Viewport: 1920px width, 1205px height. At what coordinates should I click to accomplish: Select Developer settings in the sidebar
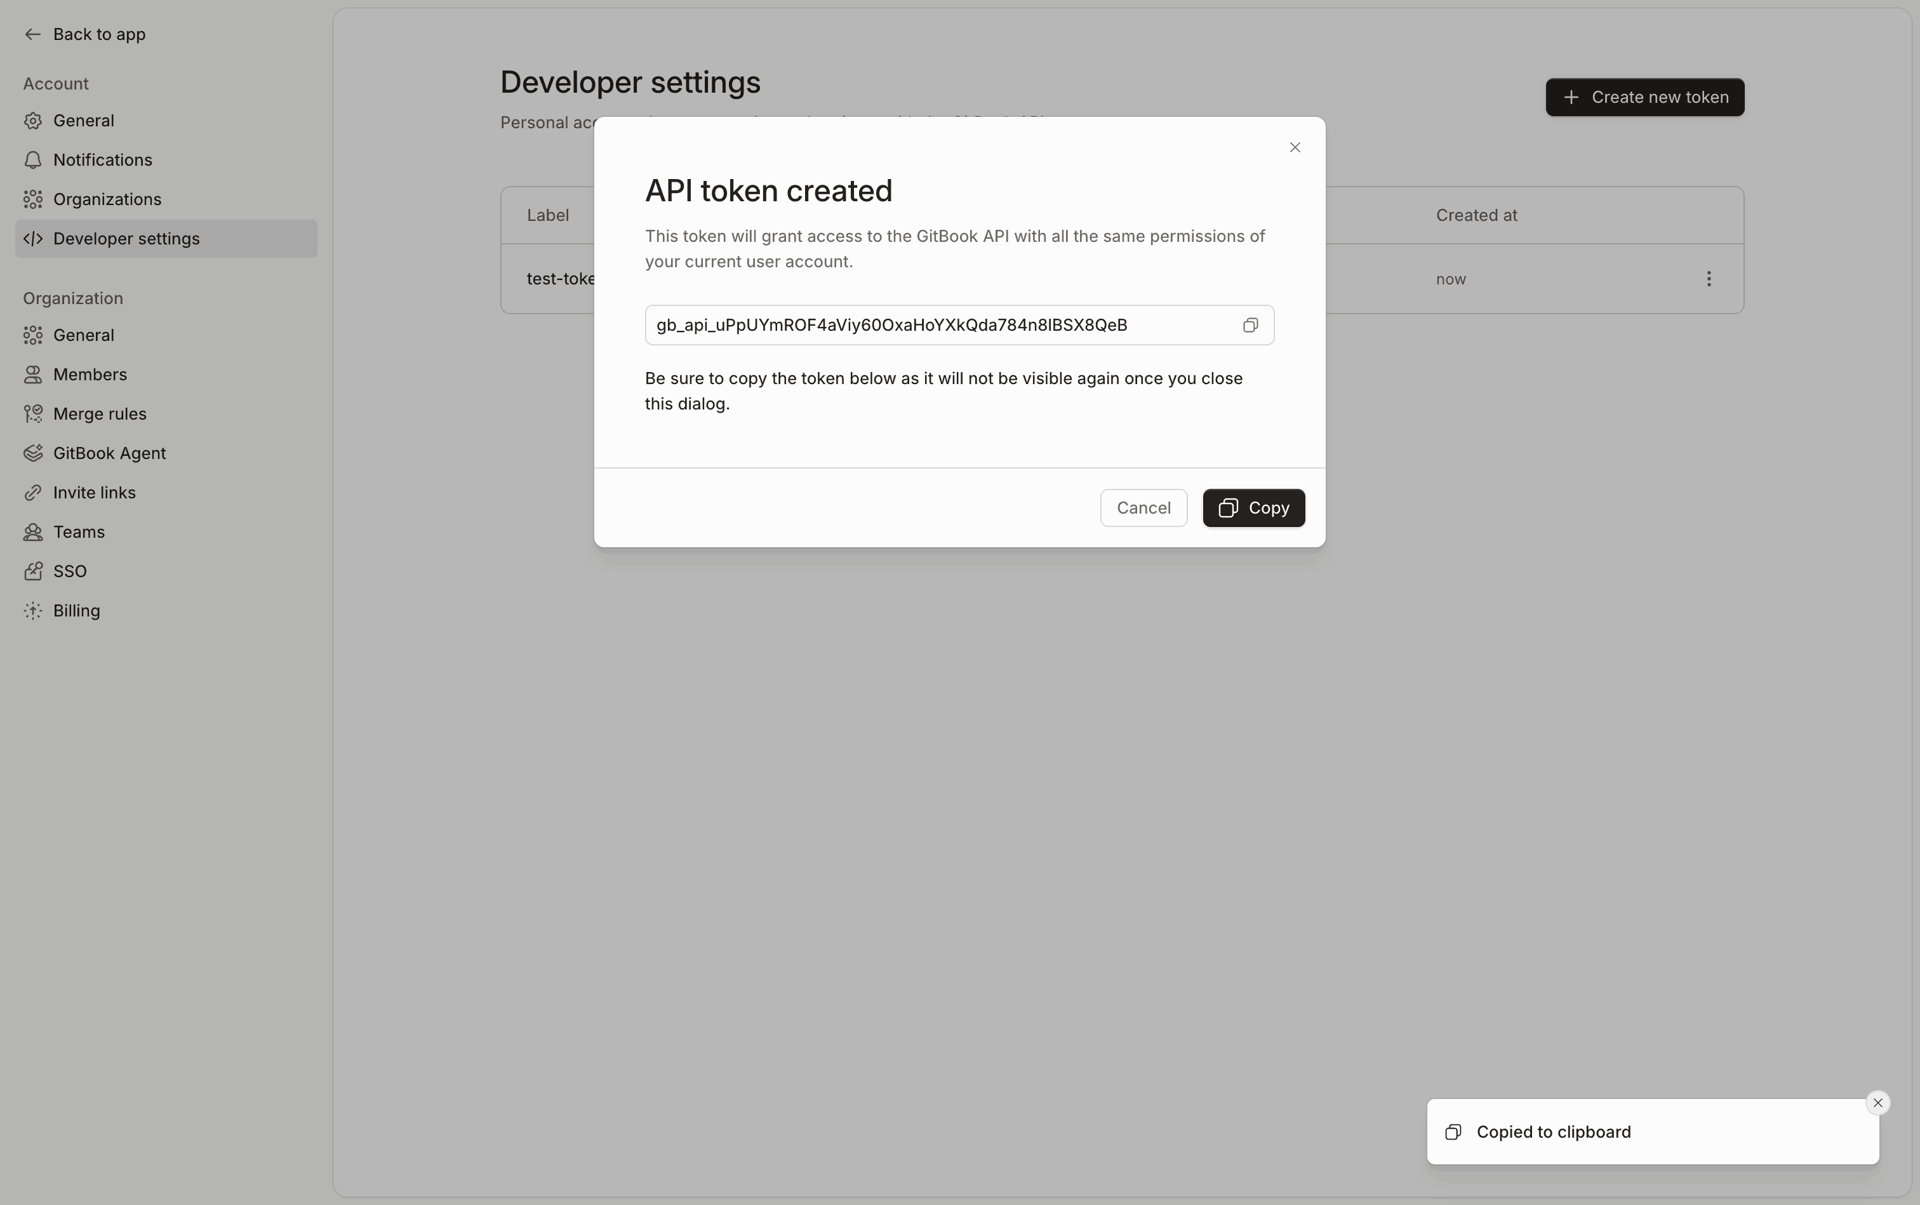click(166, 239)
